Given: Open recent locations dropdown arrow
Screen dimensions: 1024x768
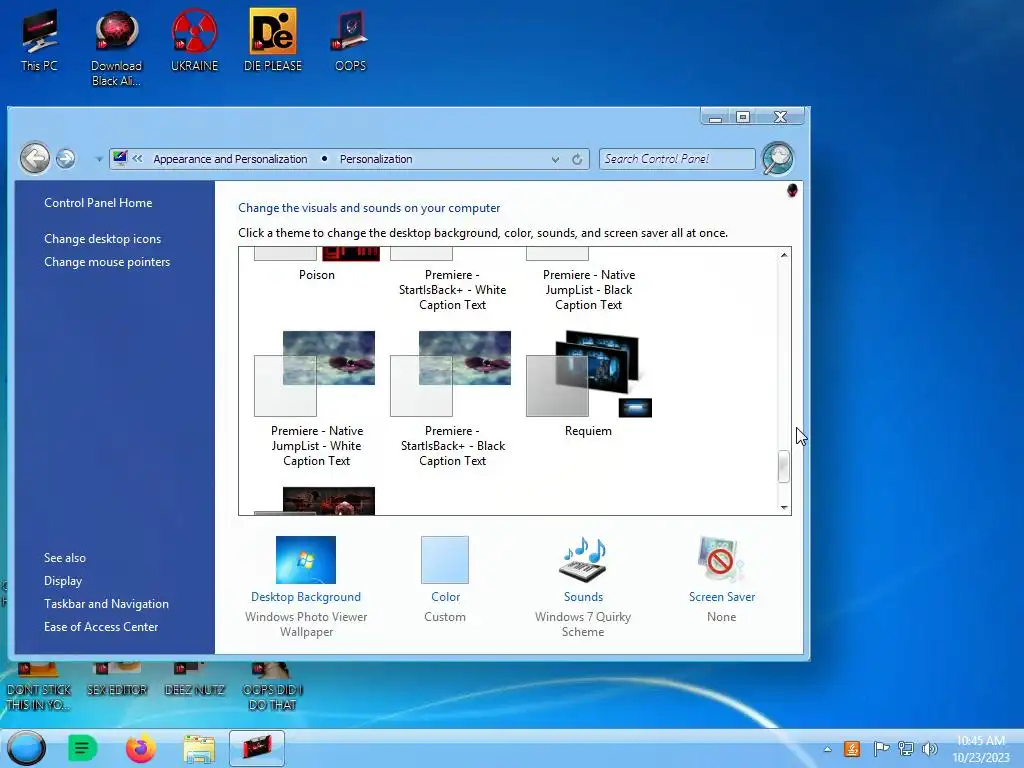Looking at the screenshot, I should 99,159.
